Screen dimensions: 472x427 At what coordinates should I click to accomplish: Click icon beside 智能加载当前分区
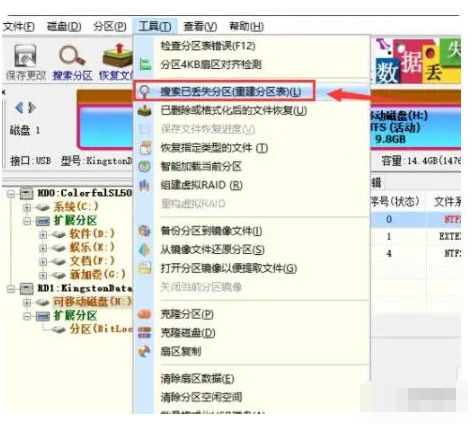coord(145,166)
